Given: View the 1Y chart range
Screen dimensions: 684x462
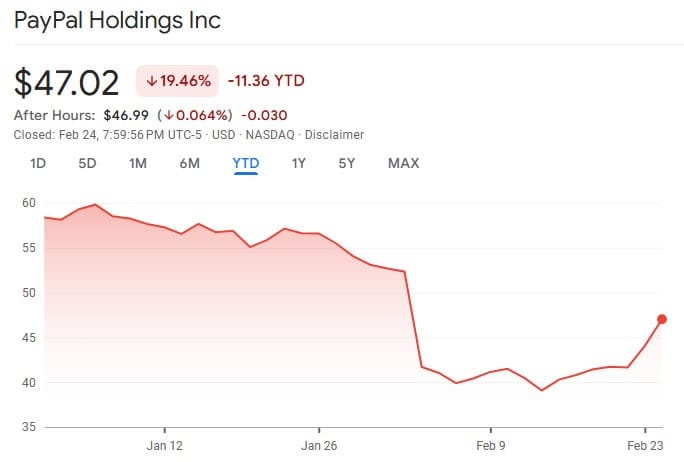Looking at the screenshot, I should click(298, 163).
